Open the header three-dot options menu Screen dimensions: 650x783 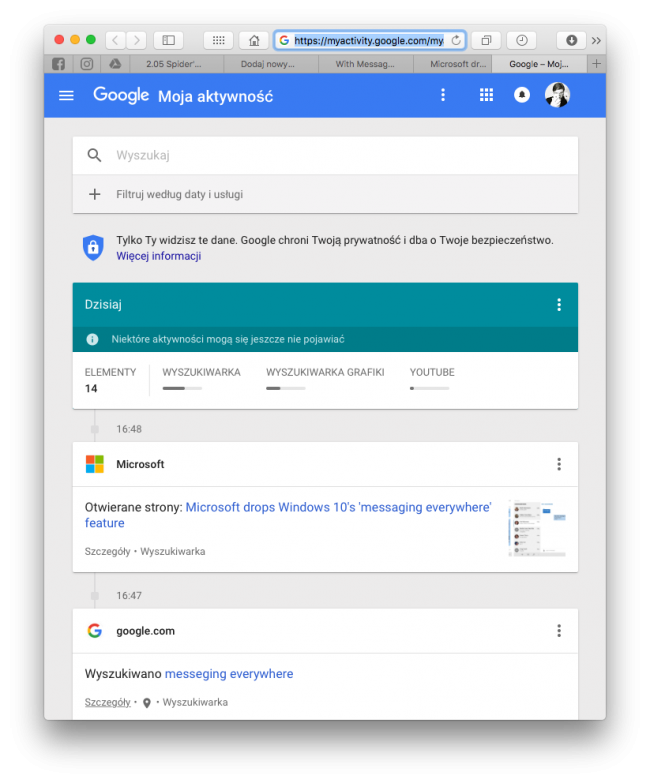click(443, 95)
